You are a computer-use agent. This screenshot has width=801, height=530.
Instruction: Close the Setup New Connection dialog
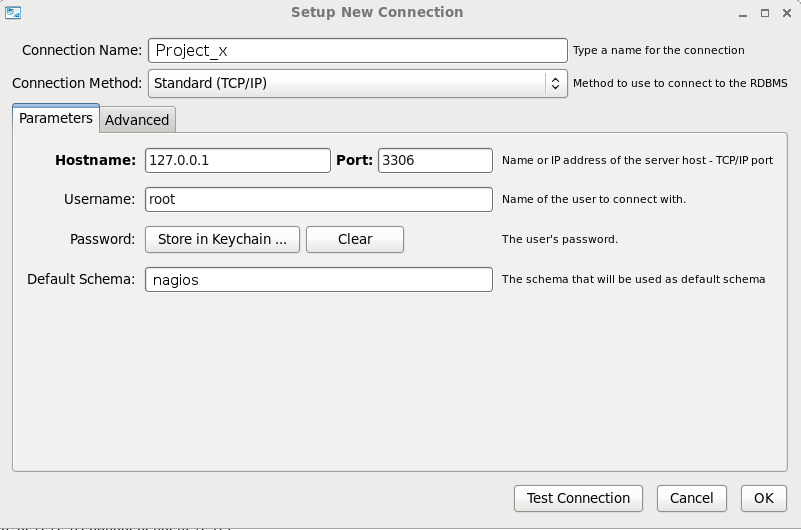pos(787,14)
